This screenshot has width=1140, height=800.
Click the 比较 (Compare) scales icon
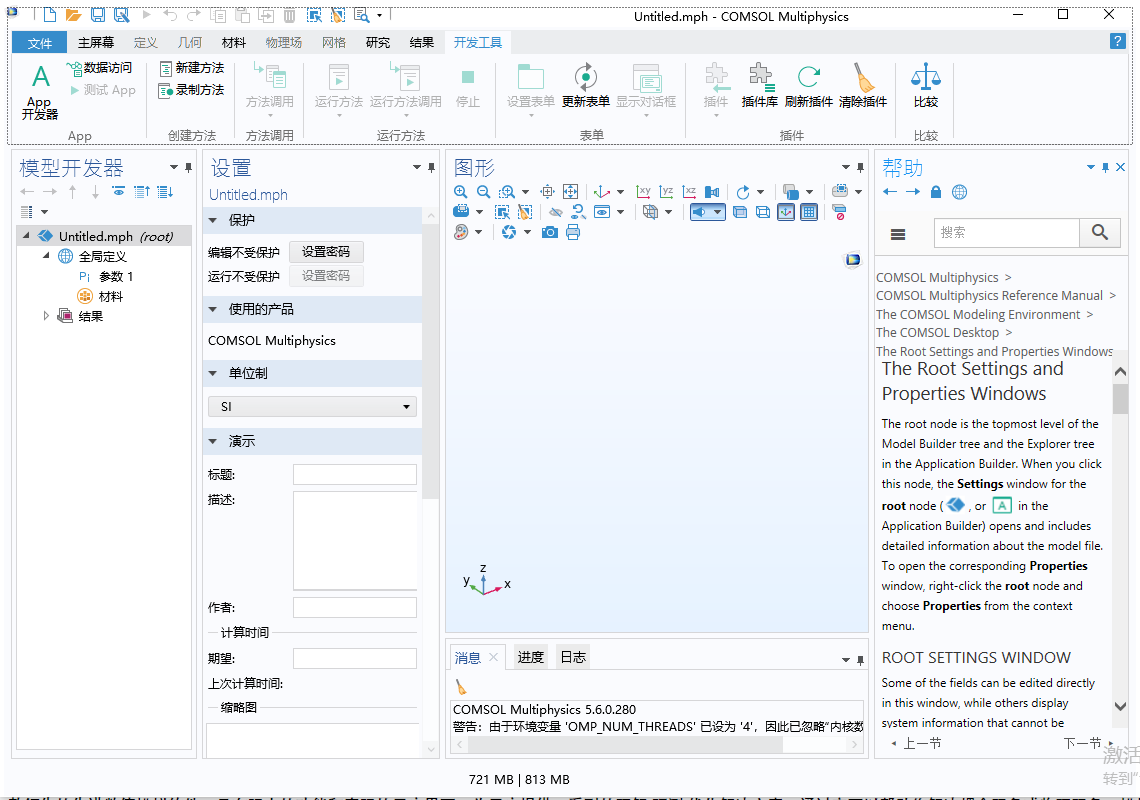click(926, 86)
